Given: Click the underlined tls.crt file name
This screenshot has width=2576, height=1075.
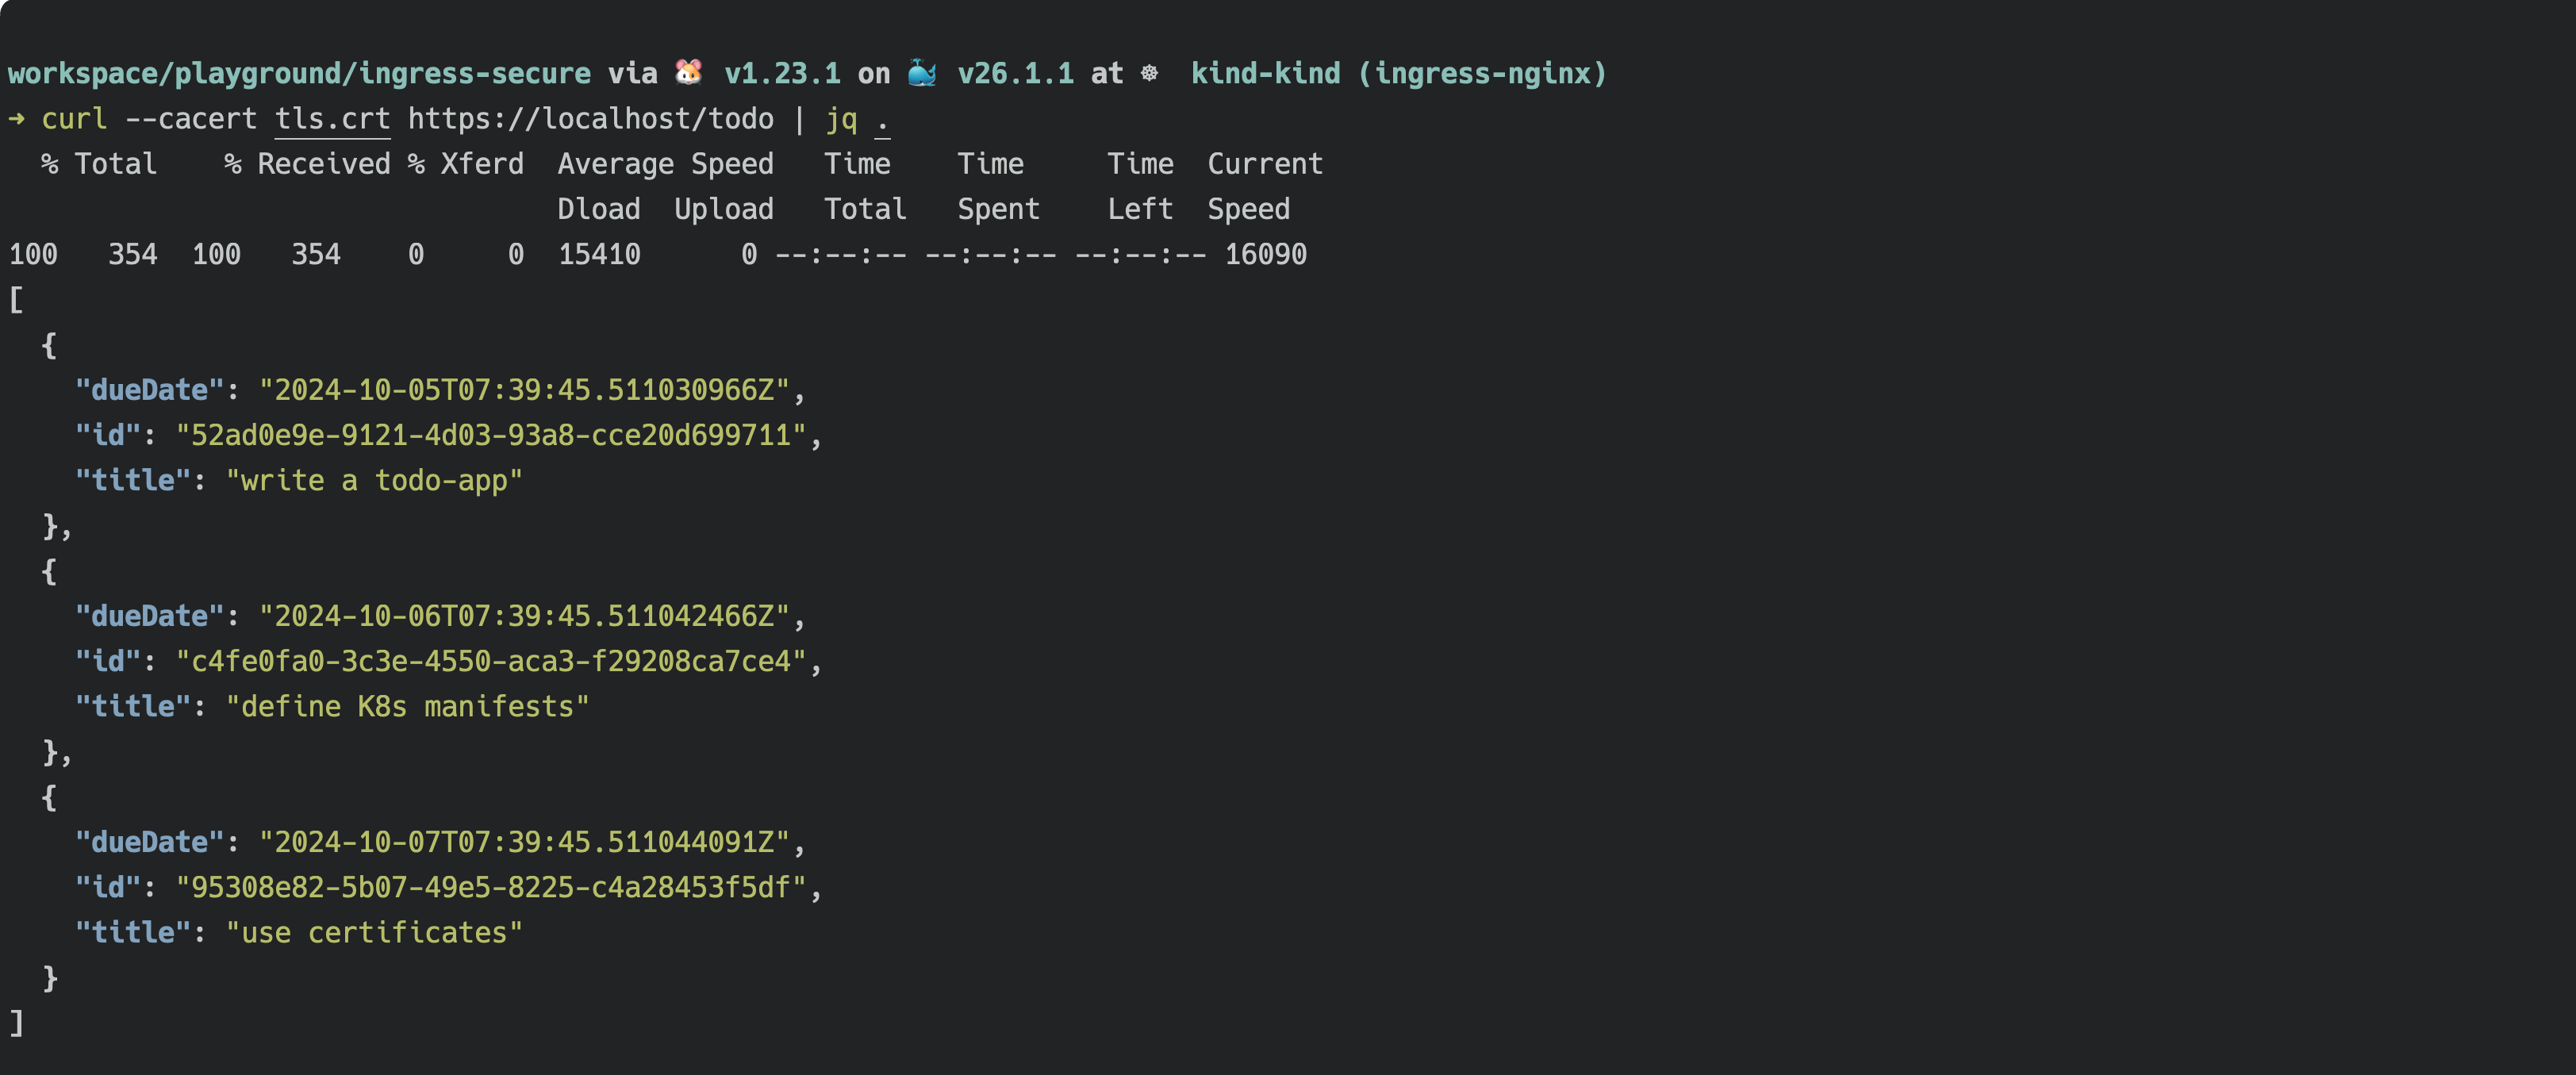Looking at the screenshot, I should (x=332, y=119).
